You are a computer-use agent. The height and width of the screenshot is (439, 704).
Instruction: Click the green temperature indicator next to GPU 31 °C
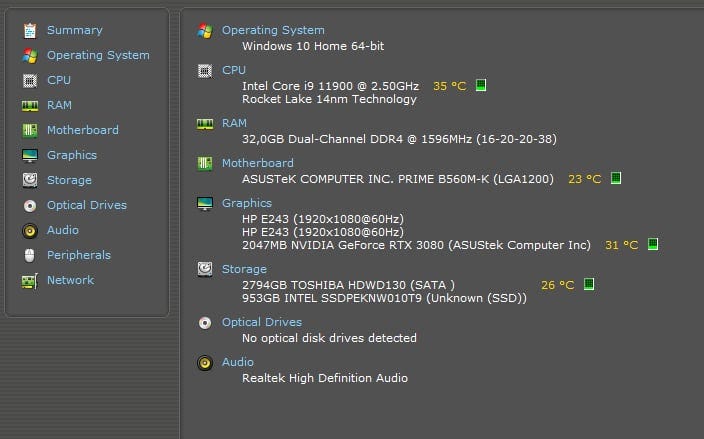coord(653,244)
